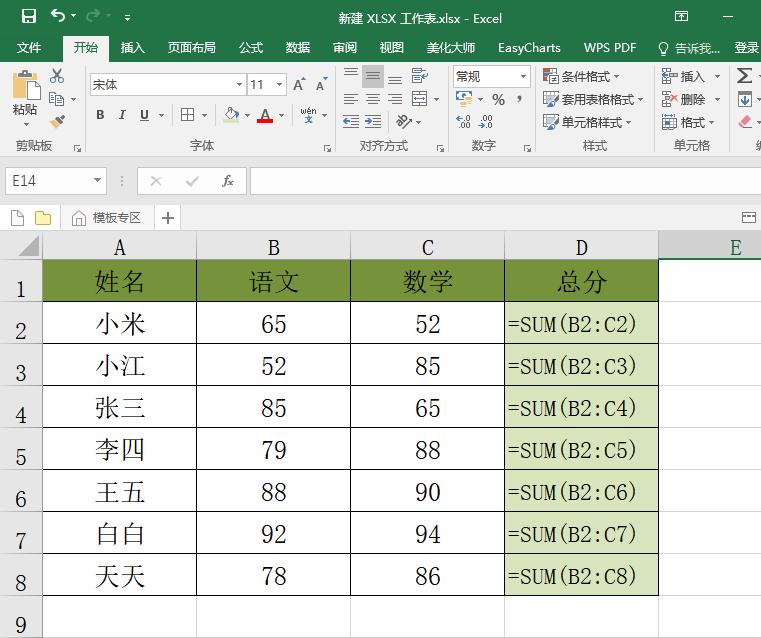Screen dimensions: 761x638
Task: Toggle Italic formatting
Action: (x=122, y=115)
